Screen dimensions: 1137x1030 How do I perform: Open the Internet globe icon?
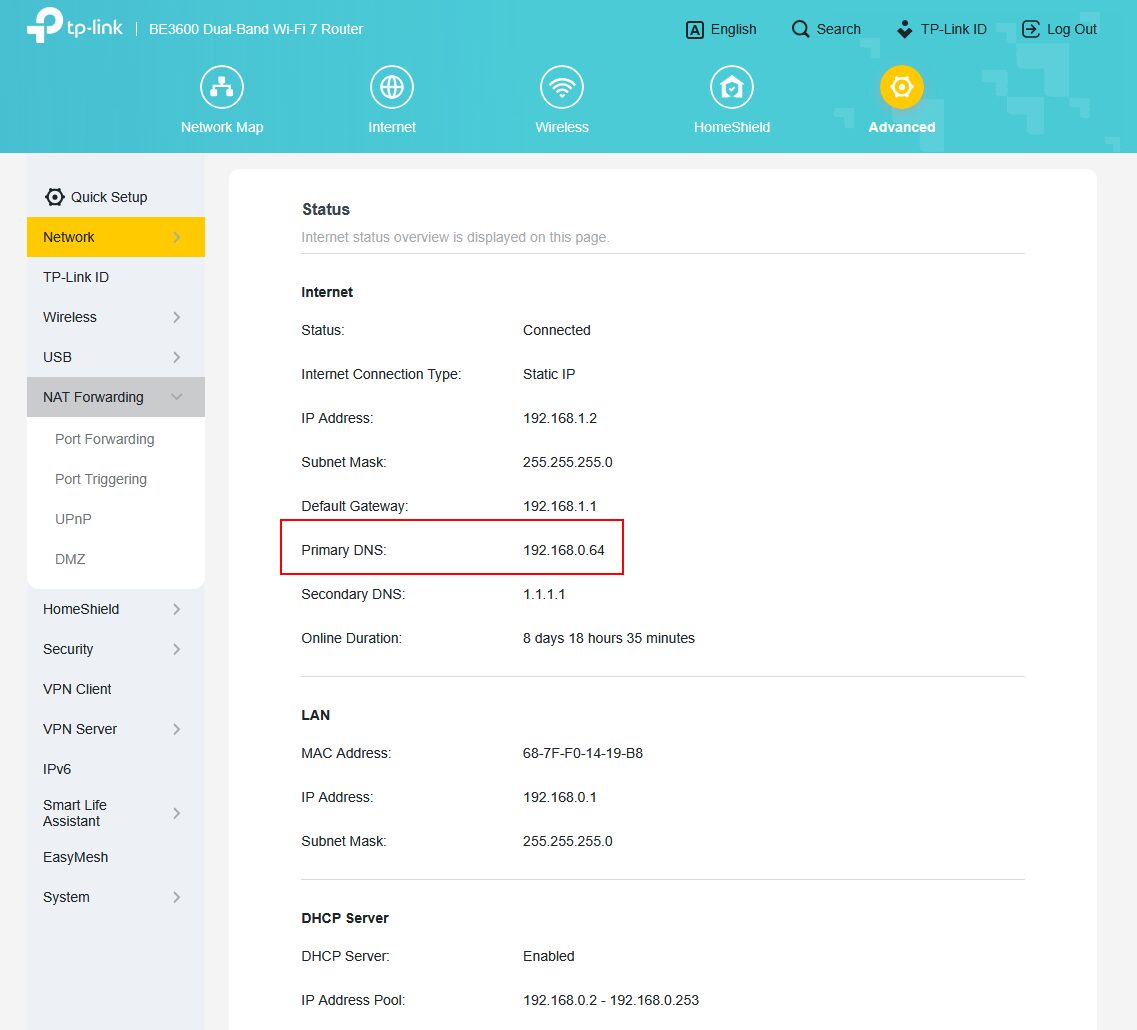click(392, 88)
